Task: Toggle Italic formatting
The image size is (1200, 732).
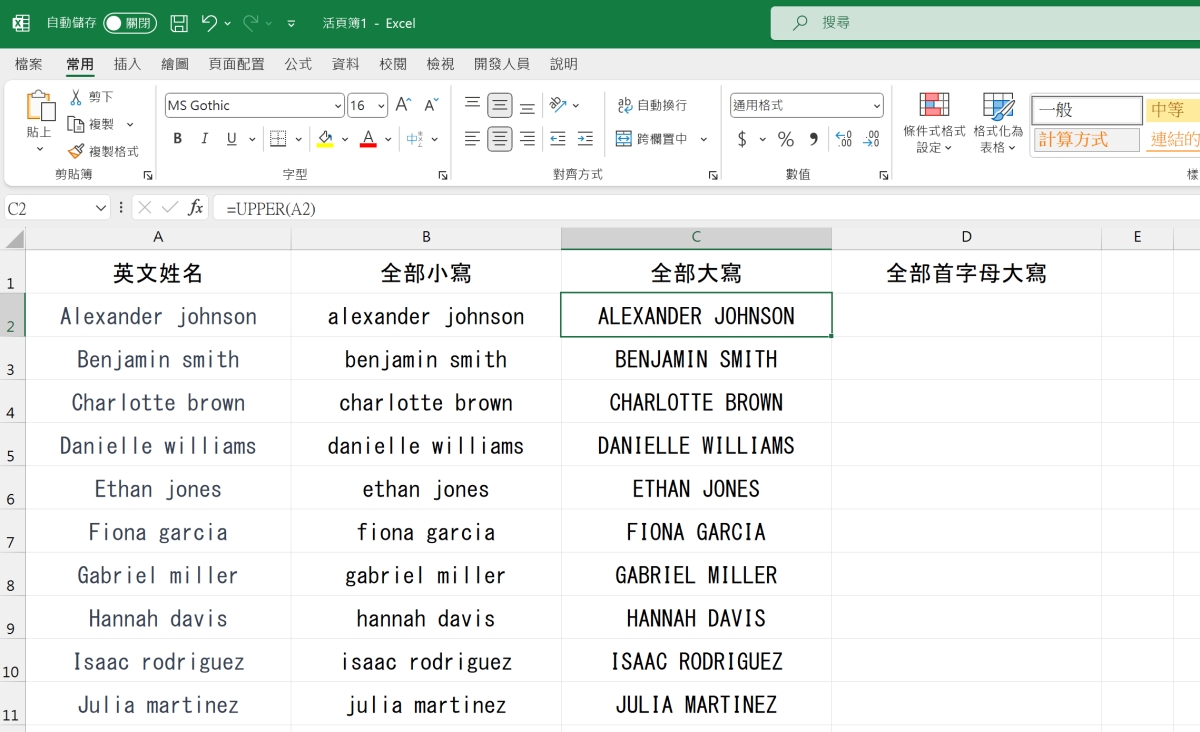Action: coord(205,139)
